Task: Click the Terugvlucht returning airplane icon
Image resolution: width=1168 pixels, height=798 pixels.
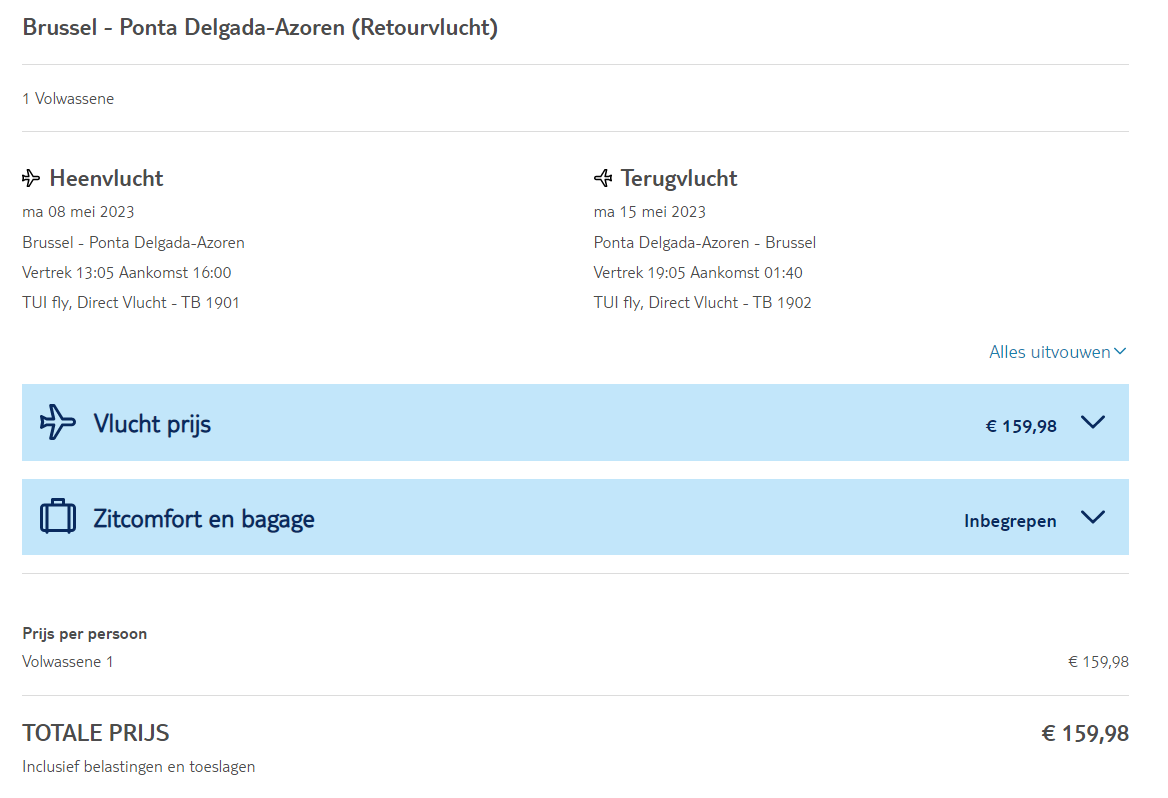Action: click(603, 179)
